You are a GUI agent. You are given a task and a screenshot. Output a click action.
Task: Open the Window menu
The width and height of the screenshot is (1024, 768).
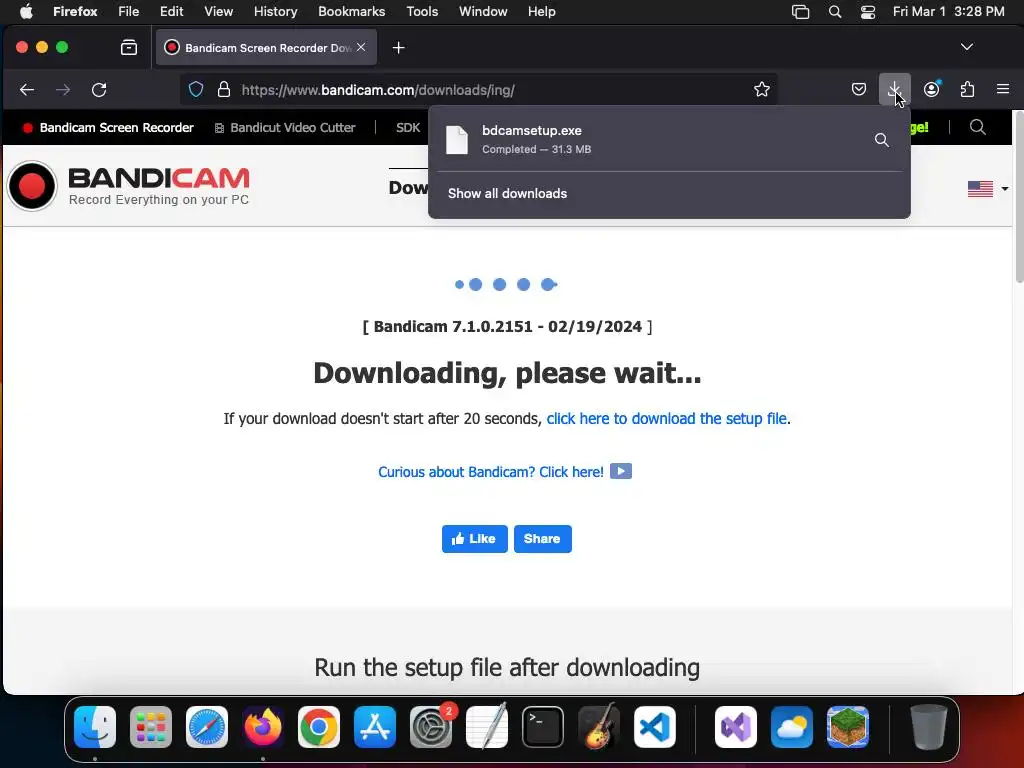(483, 12)
